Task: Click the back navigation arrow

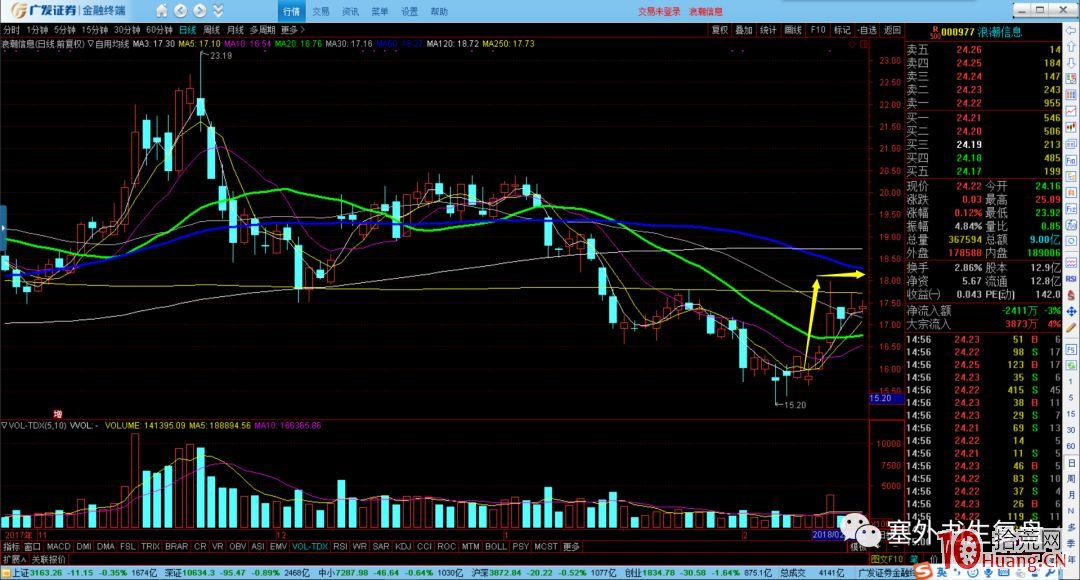Action: pos(180,11)
